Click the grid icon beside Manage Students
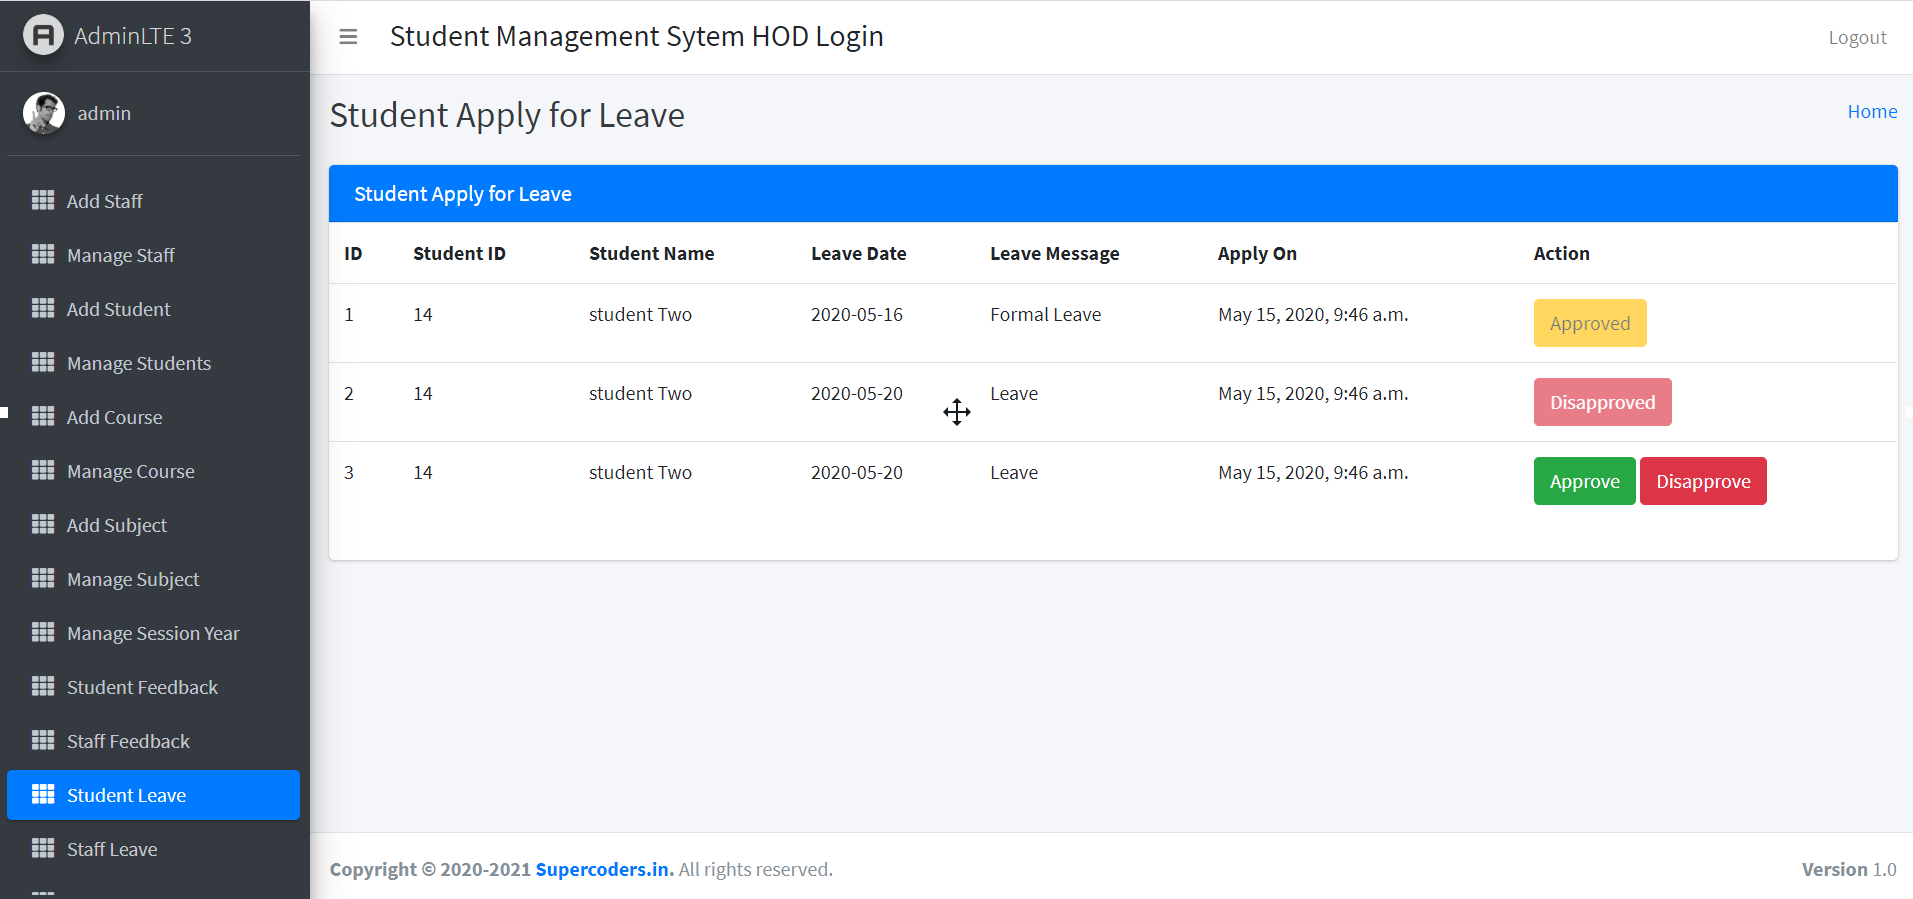1913x899 pixels. [43, 362]
